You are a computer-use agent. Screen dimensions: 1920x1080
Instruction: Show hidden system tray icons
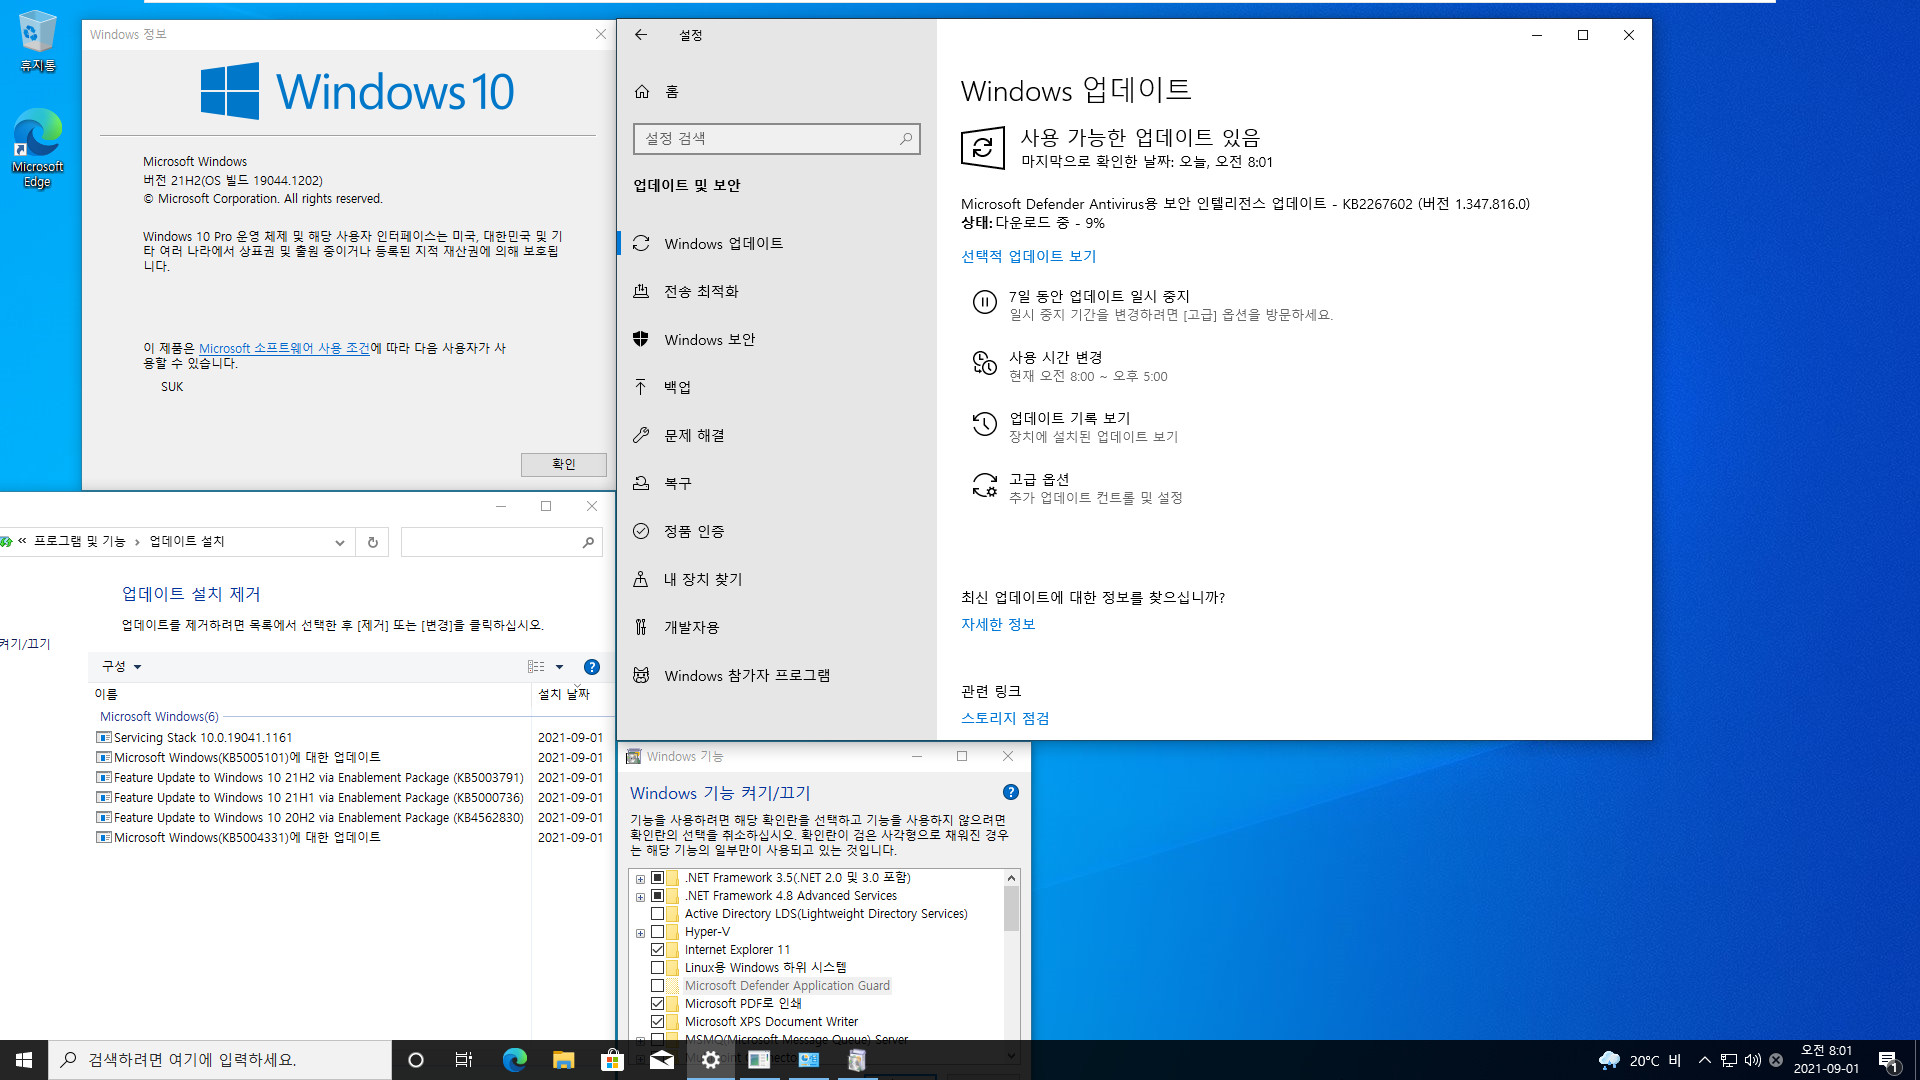[1705, 1060]
